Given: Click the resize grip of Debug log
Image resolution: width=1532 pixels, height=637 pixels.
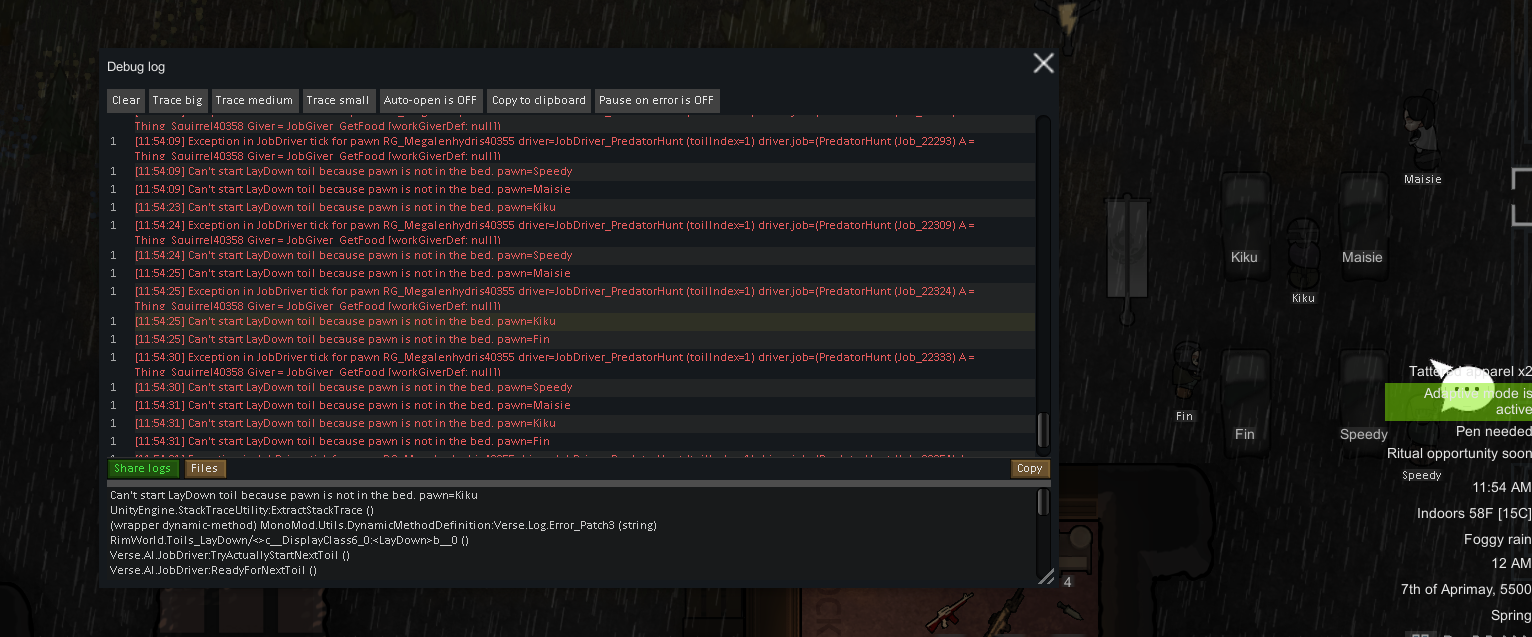Looking at the screenshot, I should 1046,576.
